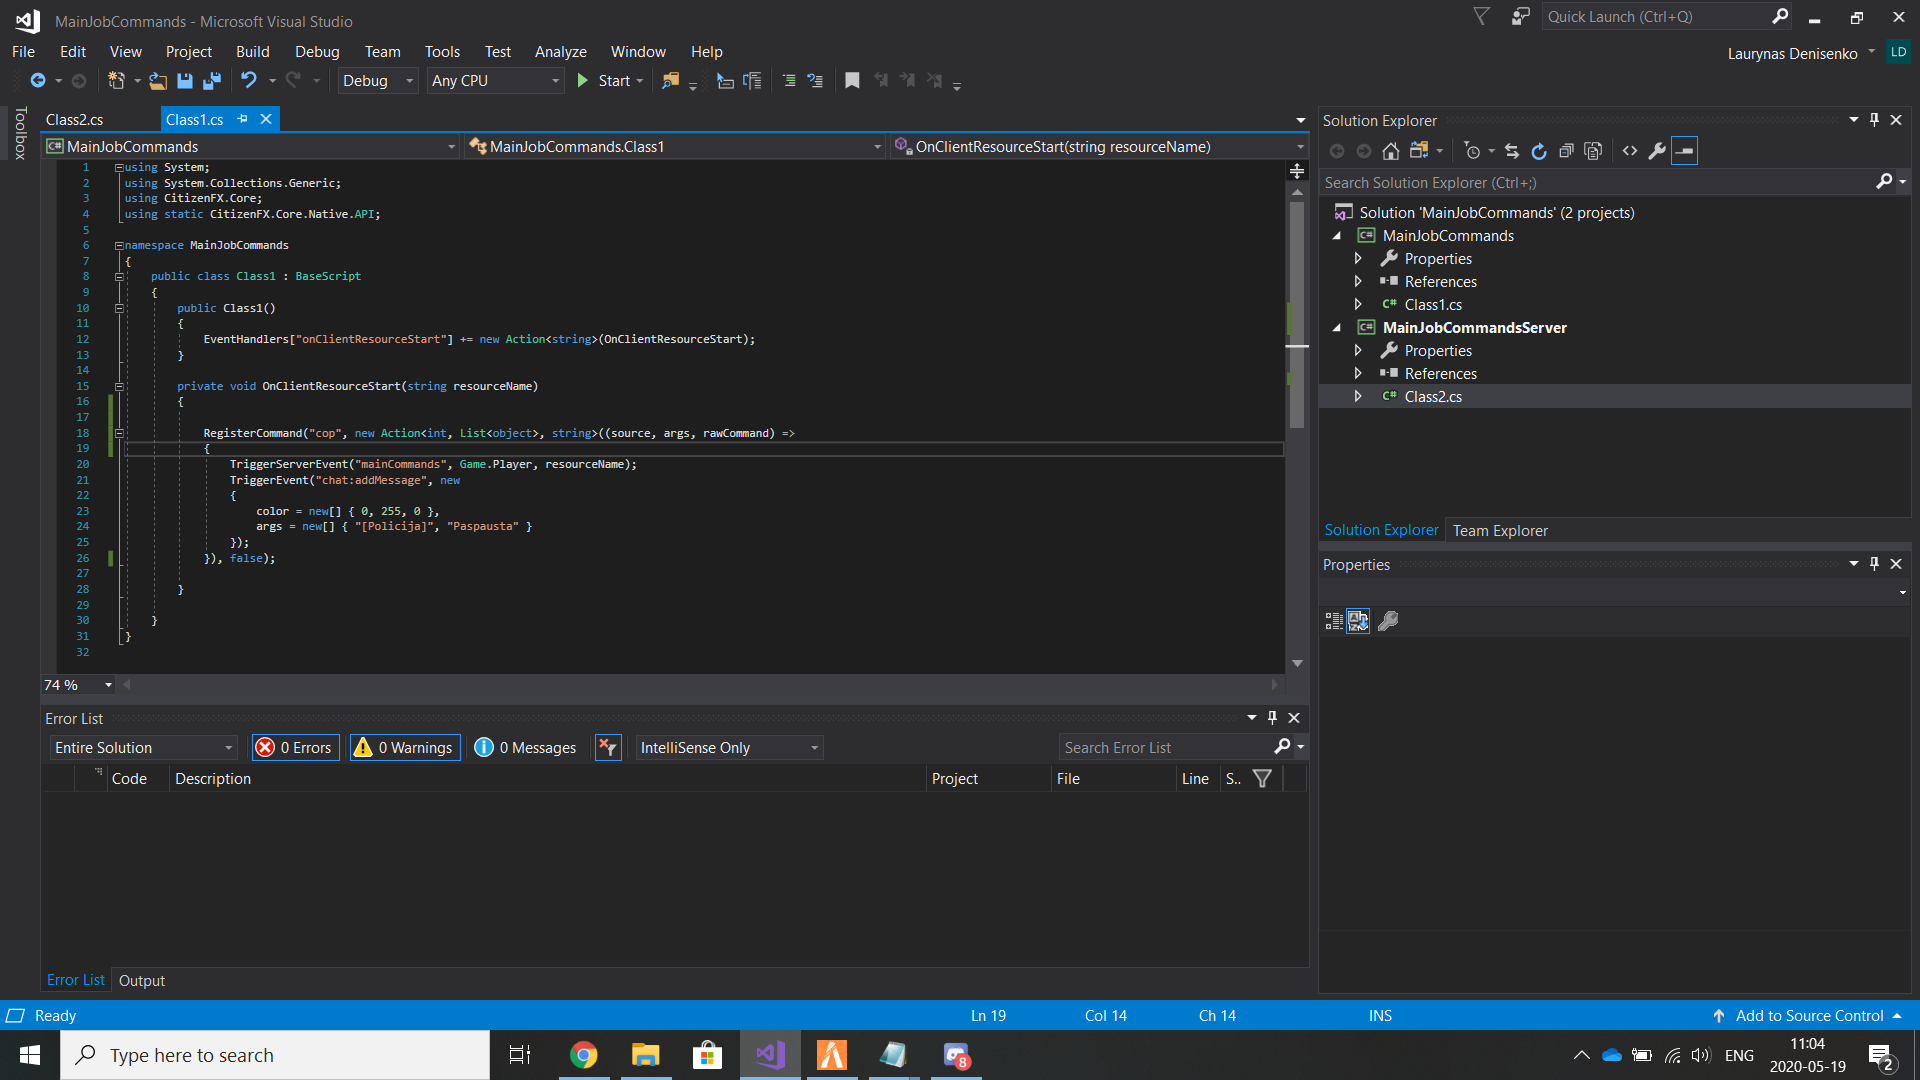
Task: Click Save All on the toolbar
Action: click(x=211, y=80)
